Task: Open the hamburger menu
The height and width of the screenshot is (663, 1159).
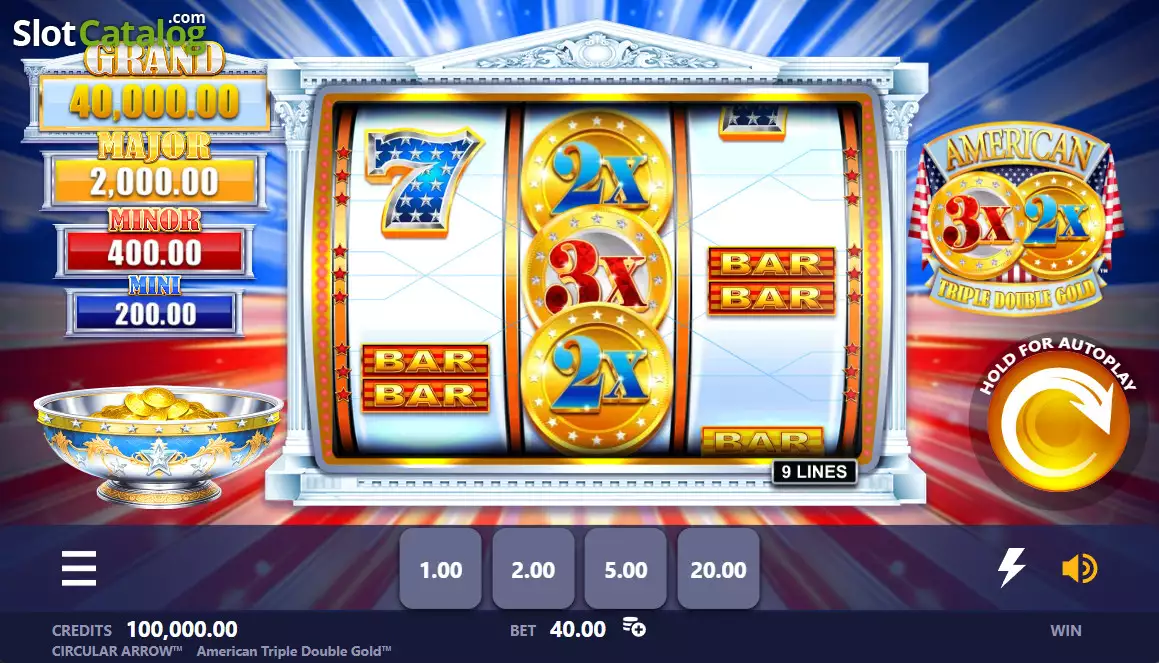Action: tap(79, 568)
